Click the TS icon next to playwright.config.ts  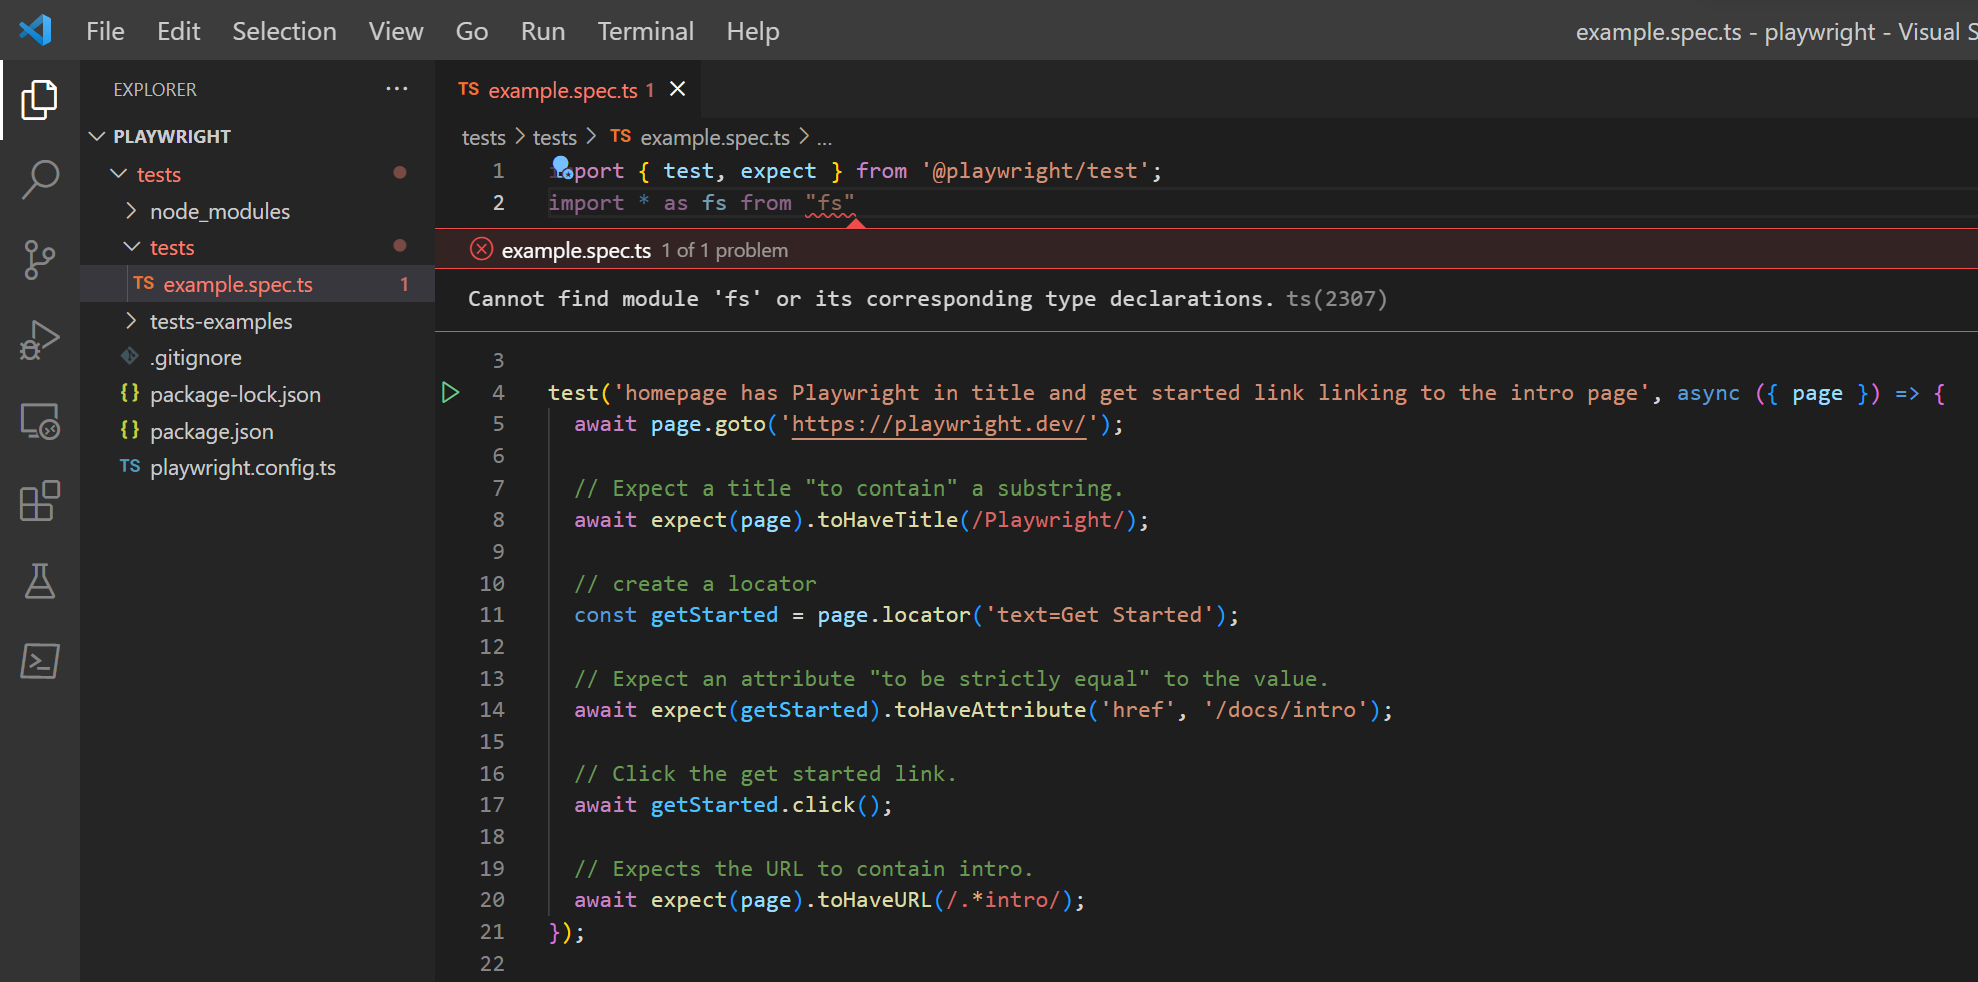pos(130,467)
